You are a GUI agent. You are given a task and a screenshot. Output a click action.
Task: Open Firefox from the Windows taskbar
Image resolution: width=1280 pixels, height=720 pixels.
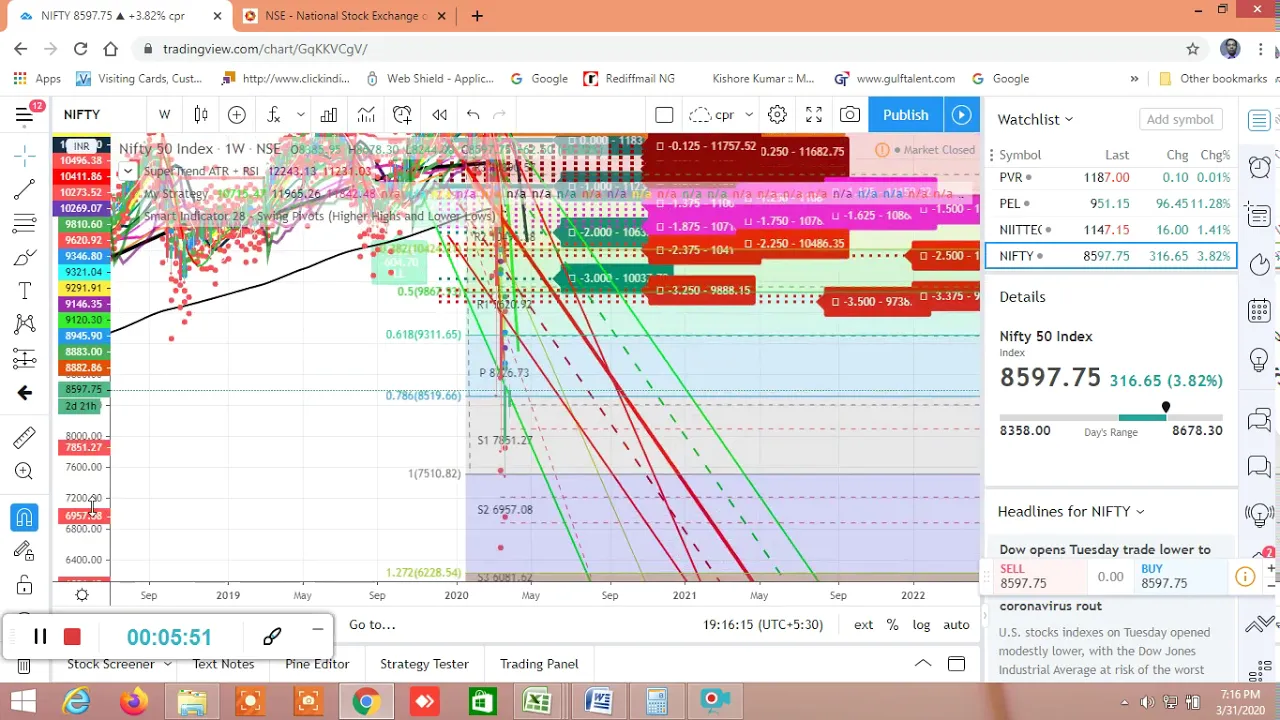click(x=132, y=702)
